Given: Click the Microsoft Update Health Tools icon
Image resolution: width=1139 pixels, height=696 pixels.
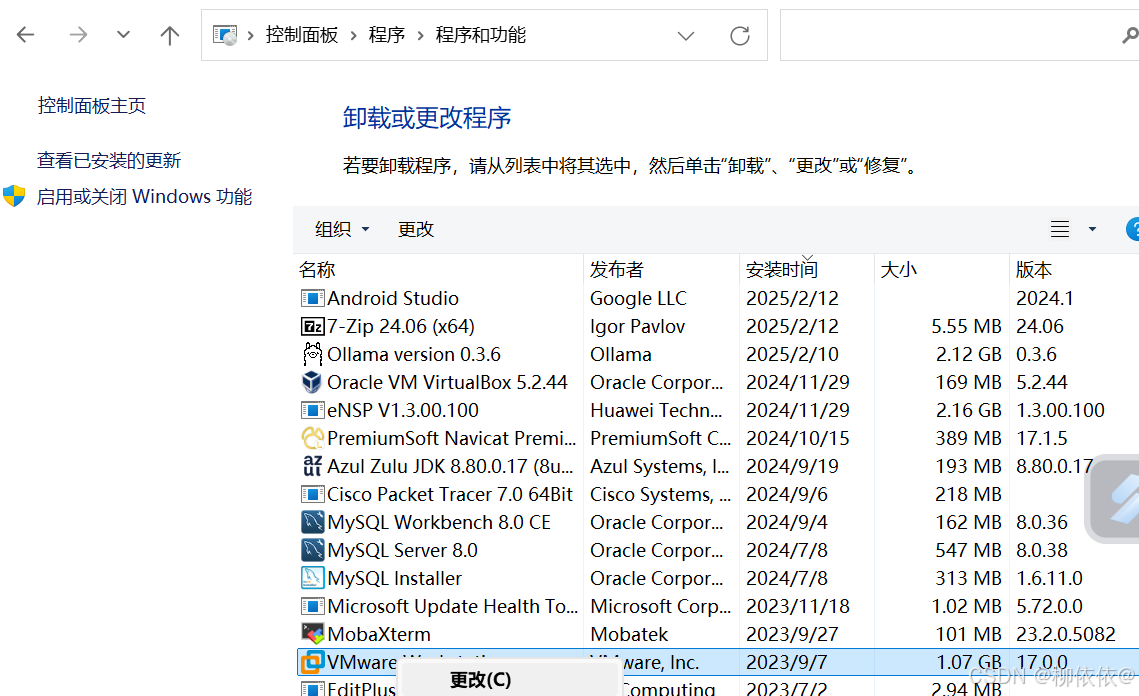Looking at the screenshot, I should tap(312, 607).
